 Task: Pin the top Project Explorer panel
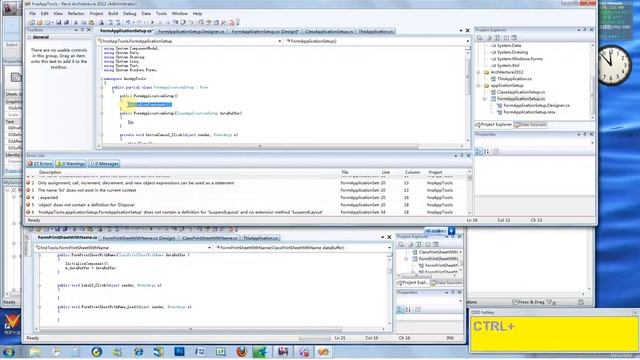[x=585, y=30]
